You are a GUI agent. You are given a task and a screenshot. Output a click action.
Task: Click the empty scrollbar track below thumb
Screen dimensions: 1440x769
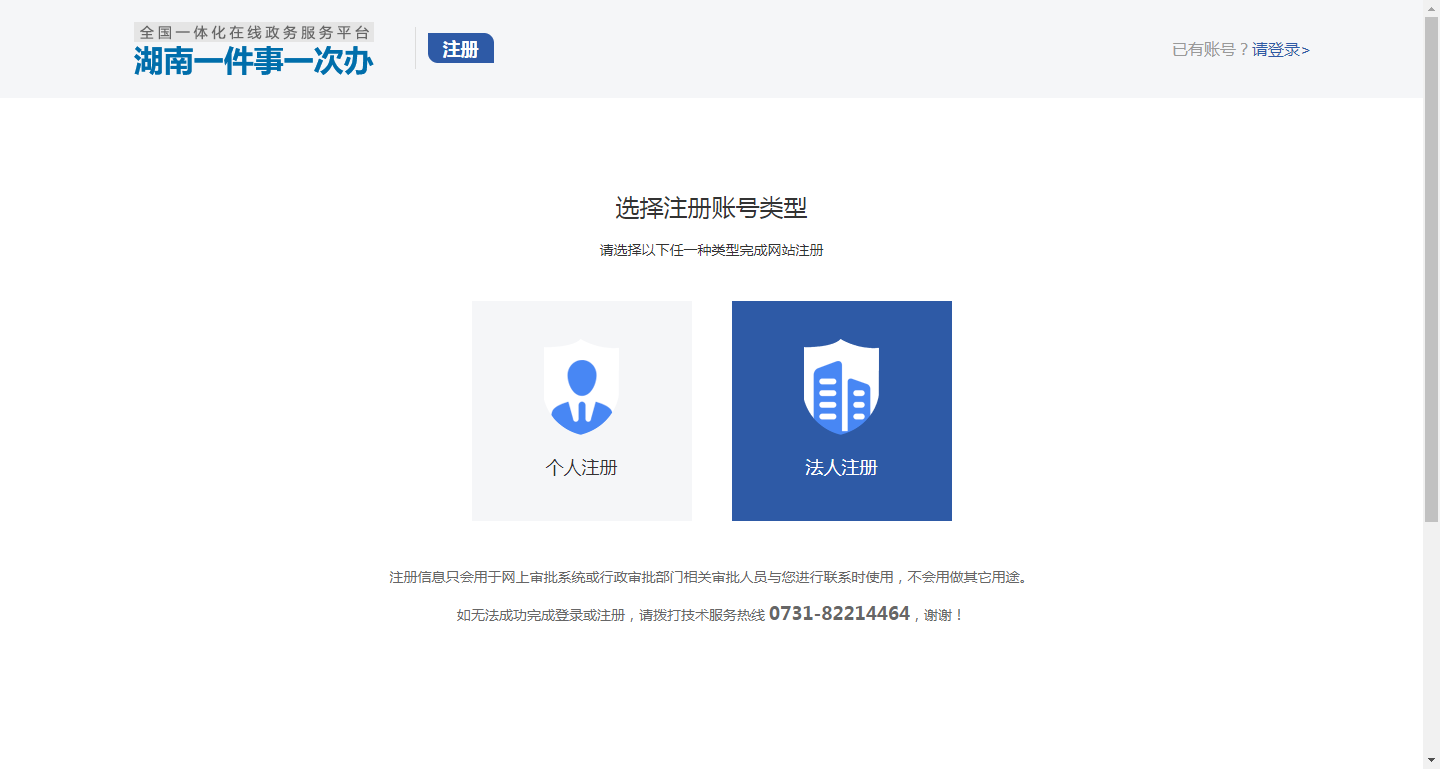[x=1431, y=640]
